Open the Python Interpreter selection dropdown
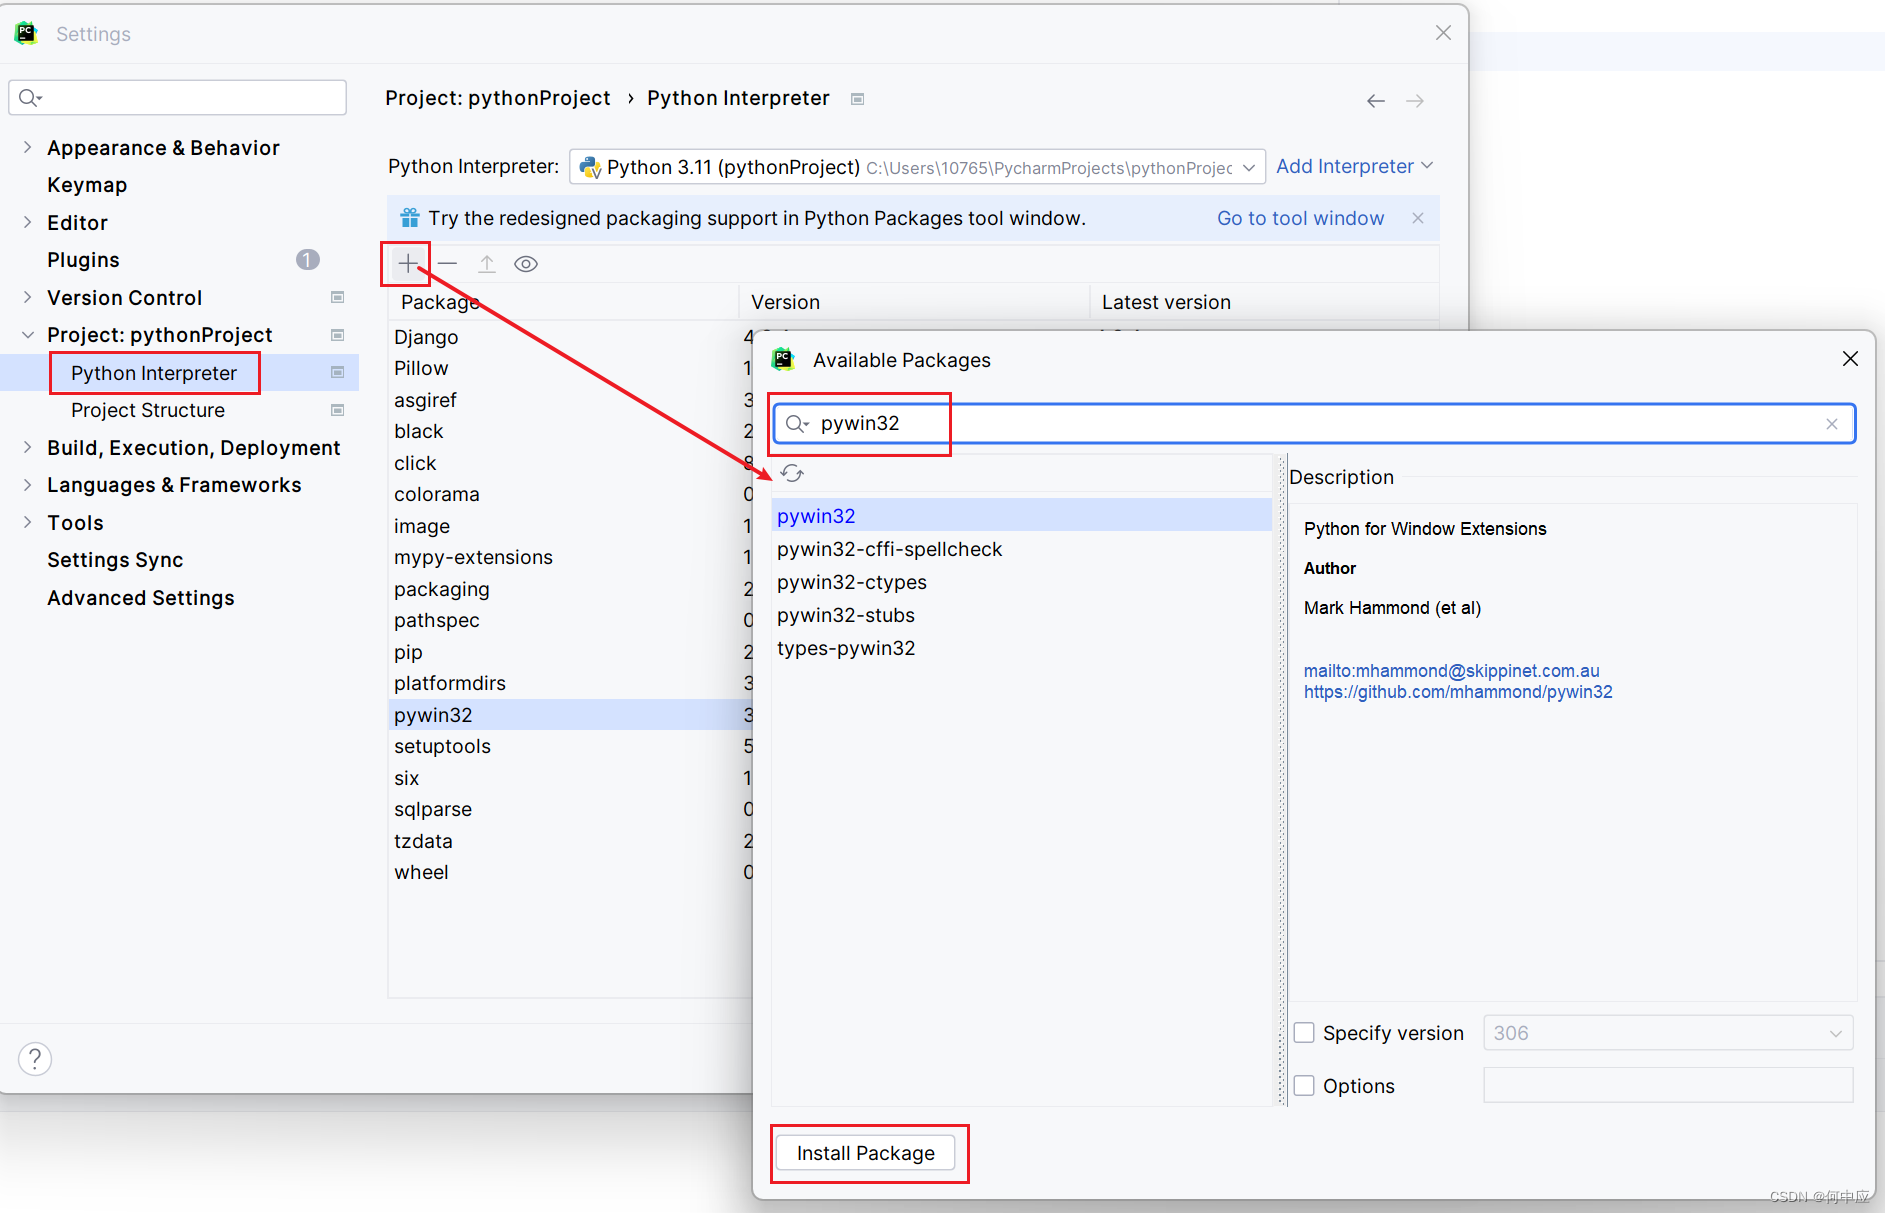 tap(917, 167)
